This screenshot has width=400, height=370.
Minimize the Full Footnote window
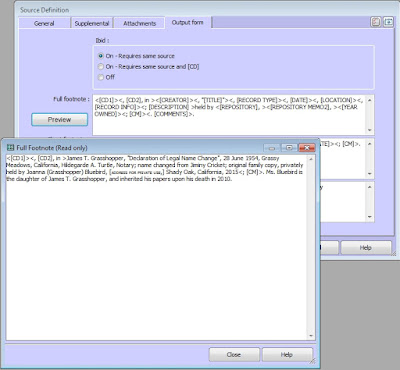(272, 148)
